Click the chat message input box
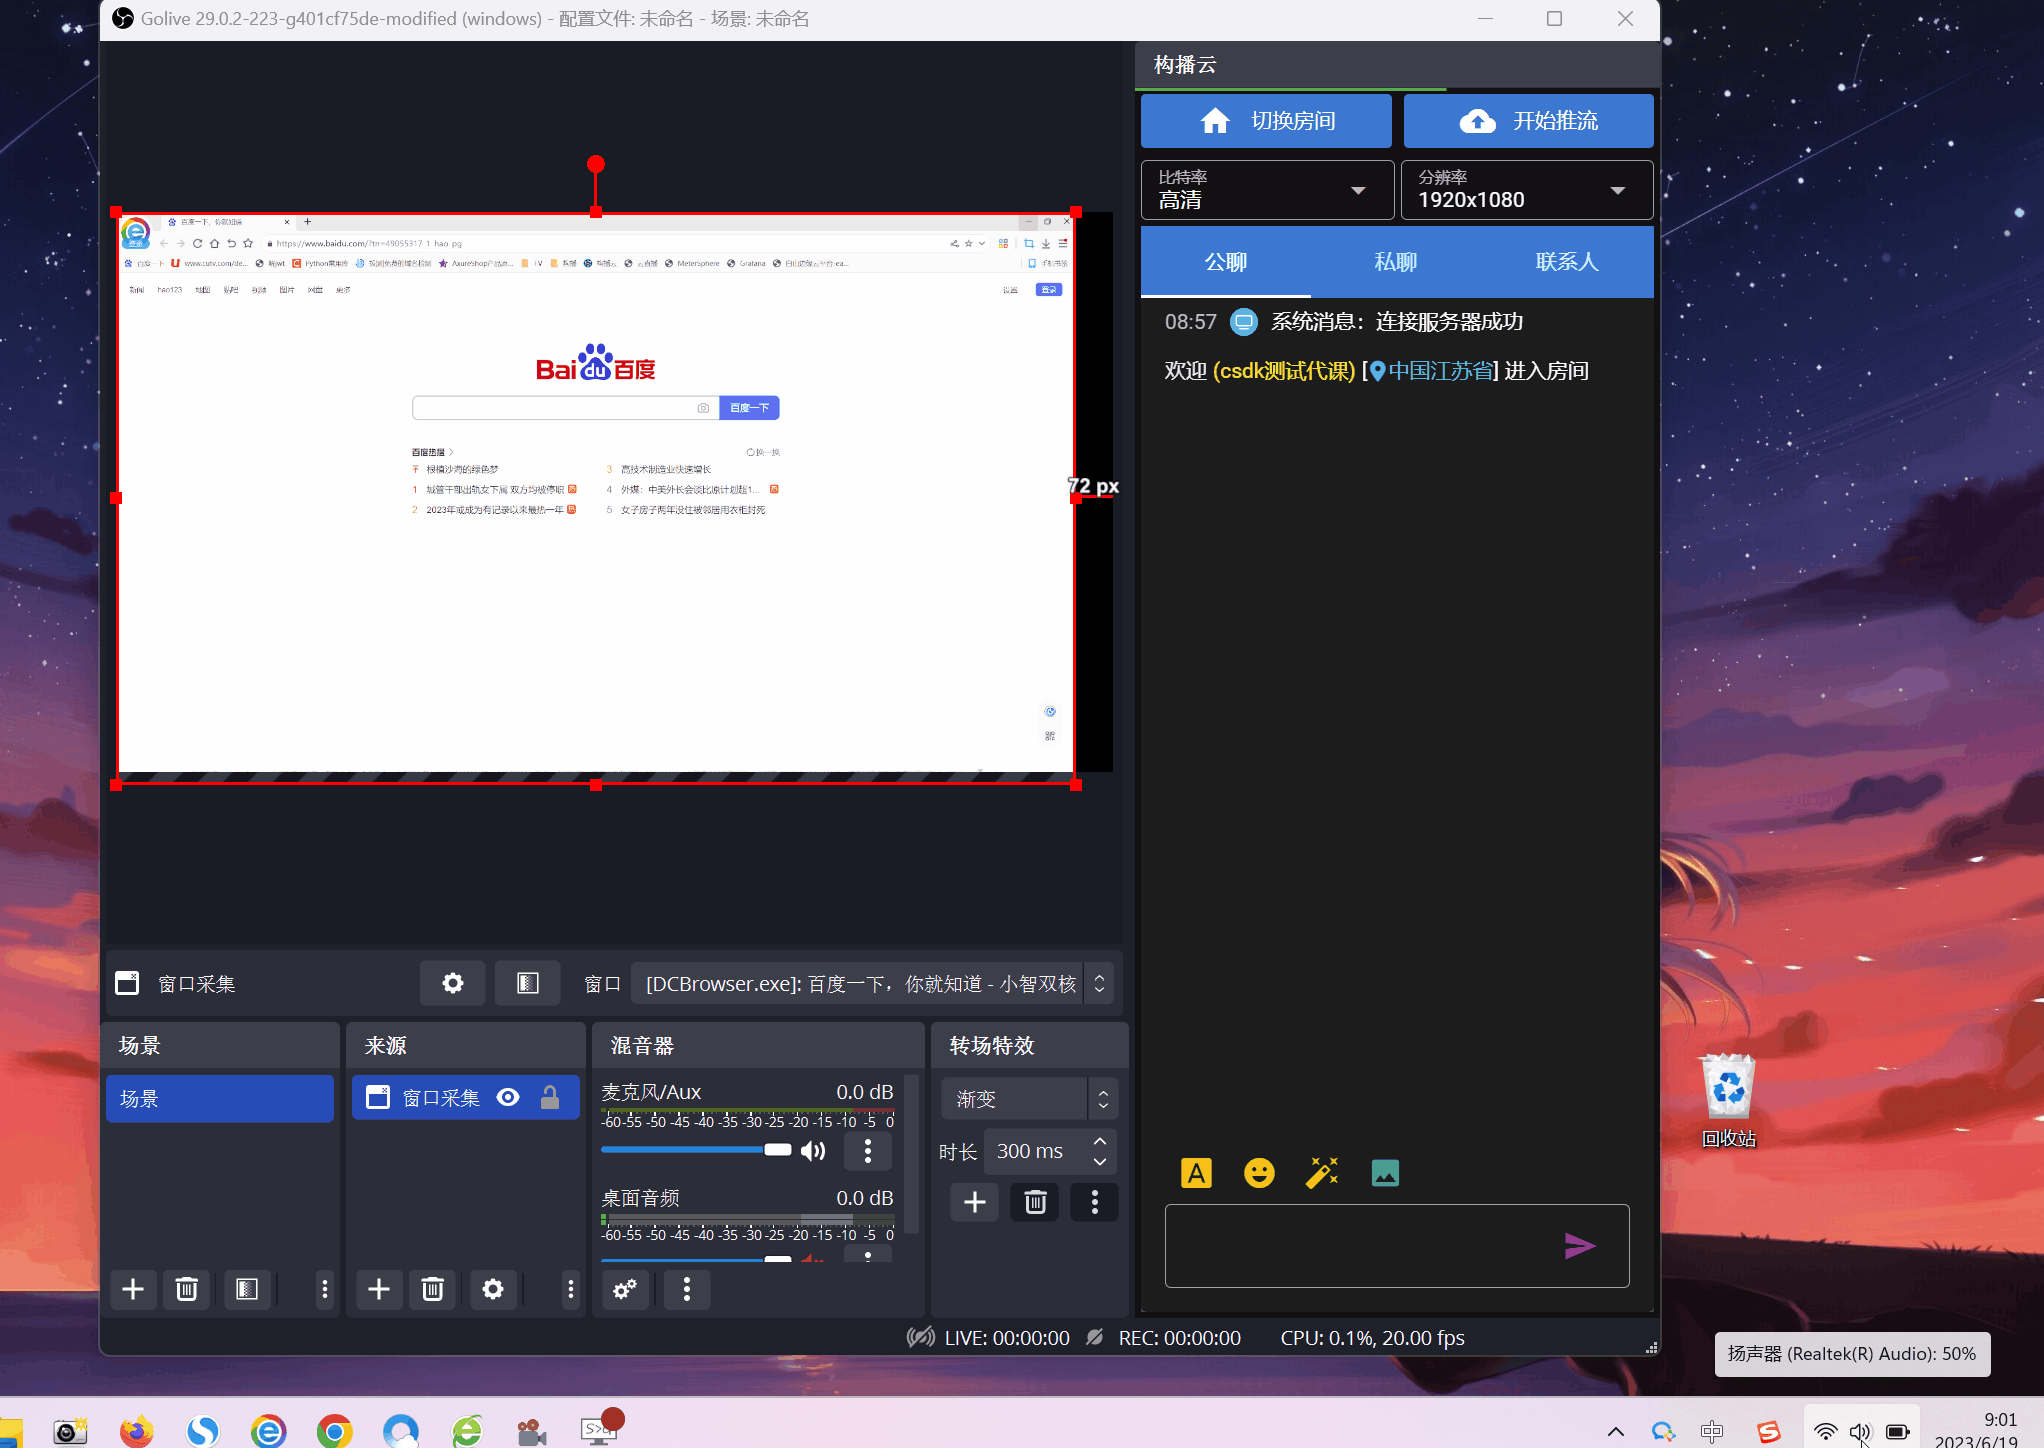The height and width of the screenshot is (1448, 2044). pyautogui.click(x=1397, y=1246)
